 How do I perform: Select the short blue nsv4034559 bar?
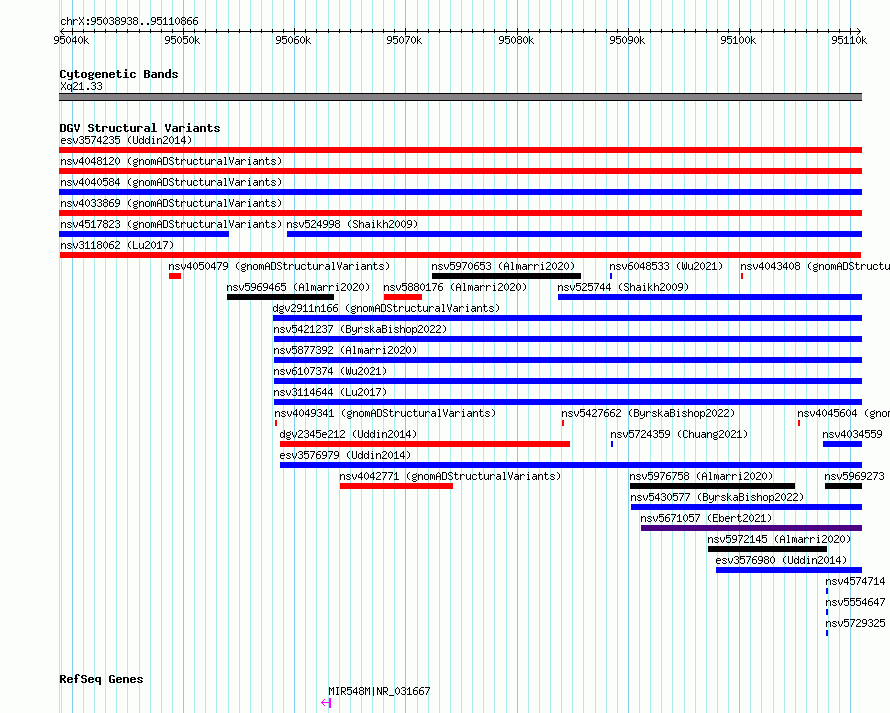click(842, 444)
